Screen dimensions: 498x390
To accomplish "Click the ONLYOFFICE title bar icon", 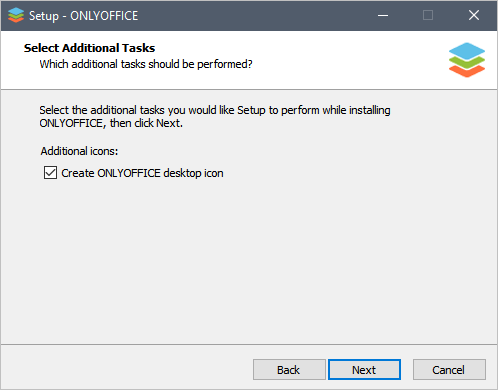I will click(x=16, y=15).
